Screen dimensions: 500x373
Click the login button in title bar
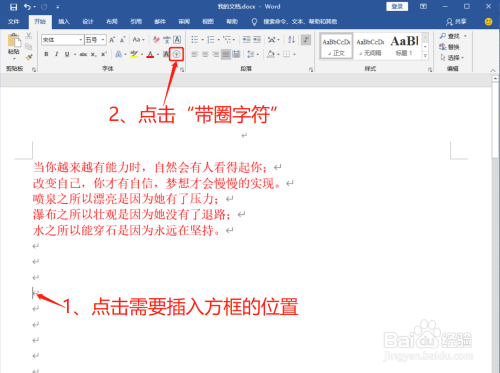click(397, 6)
